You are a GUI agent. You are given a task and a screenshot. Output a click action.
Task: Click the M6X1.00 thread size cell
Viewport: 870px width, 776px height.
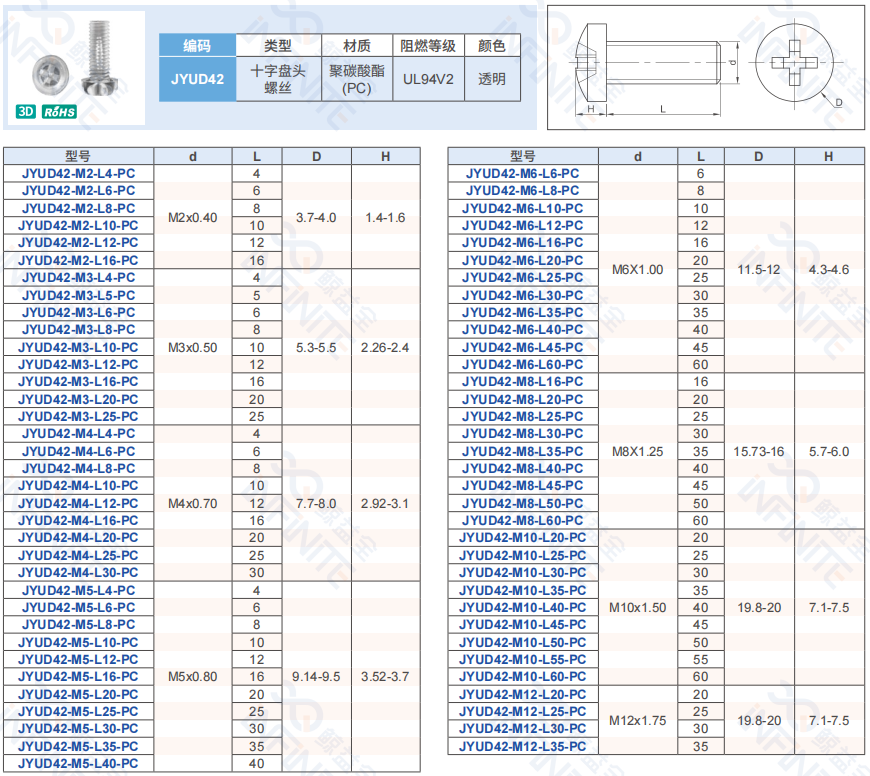click(637, 269)
